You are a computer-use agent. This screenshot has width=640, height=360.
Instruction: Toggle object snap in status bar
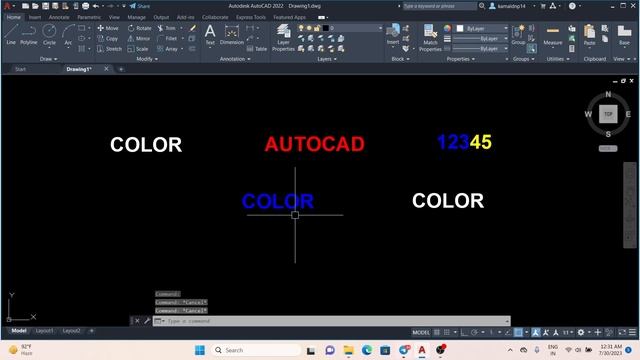(518, 332)
